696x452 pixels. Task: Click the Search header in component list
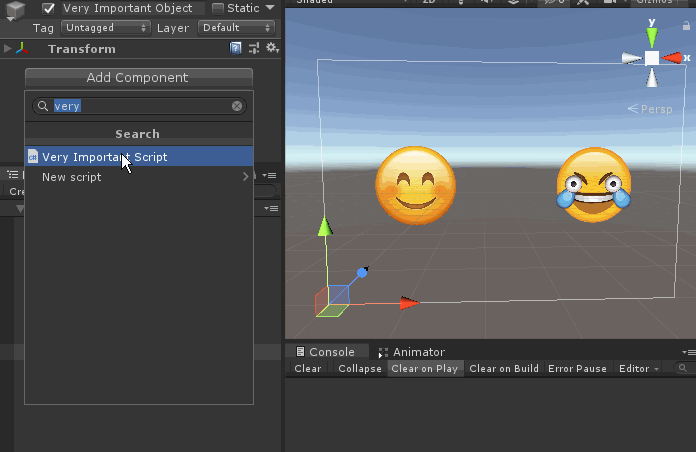coord(137,134)
